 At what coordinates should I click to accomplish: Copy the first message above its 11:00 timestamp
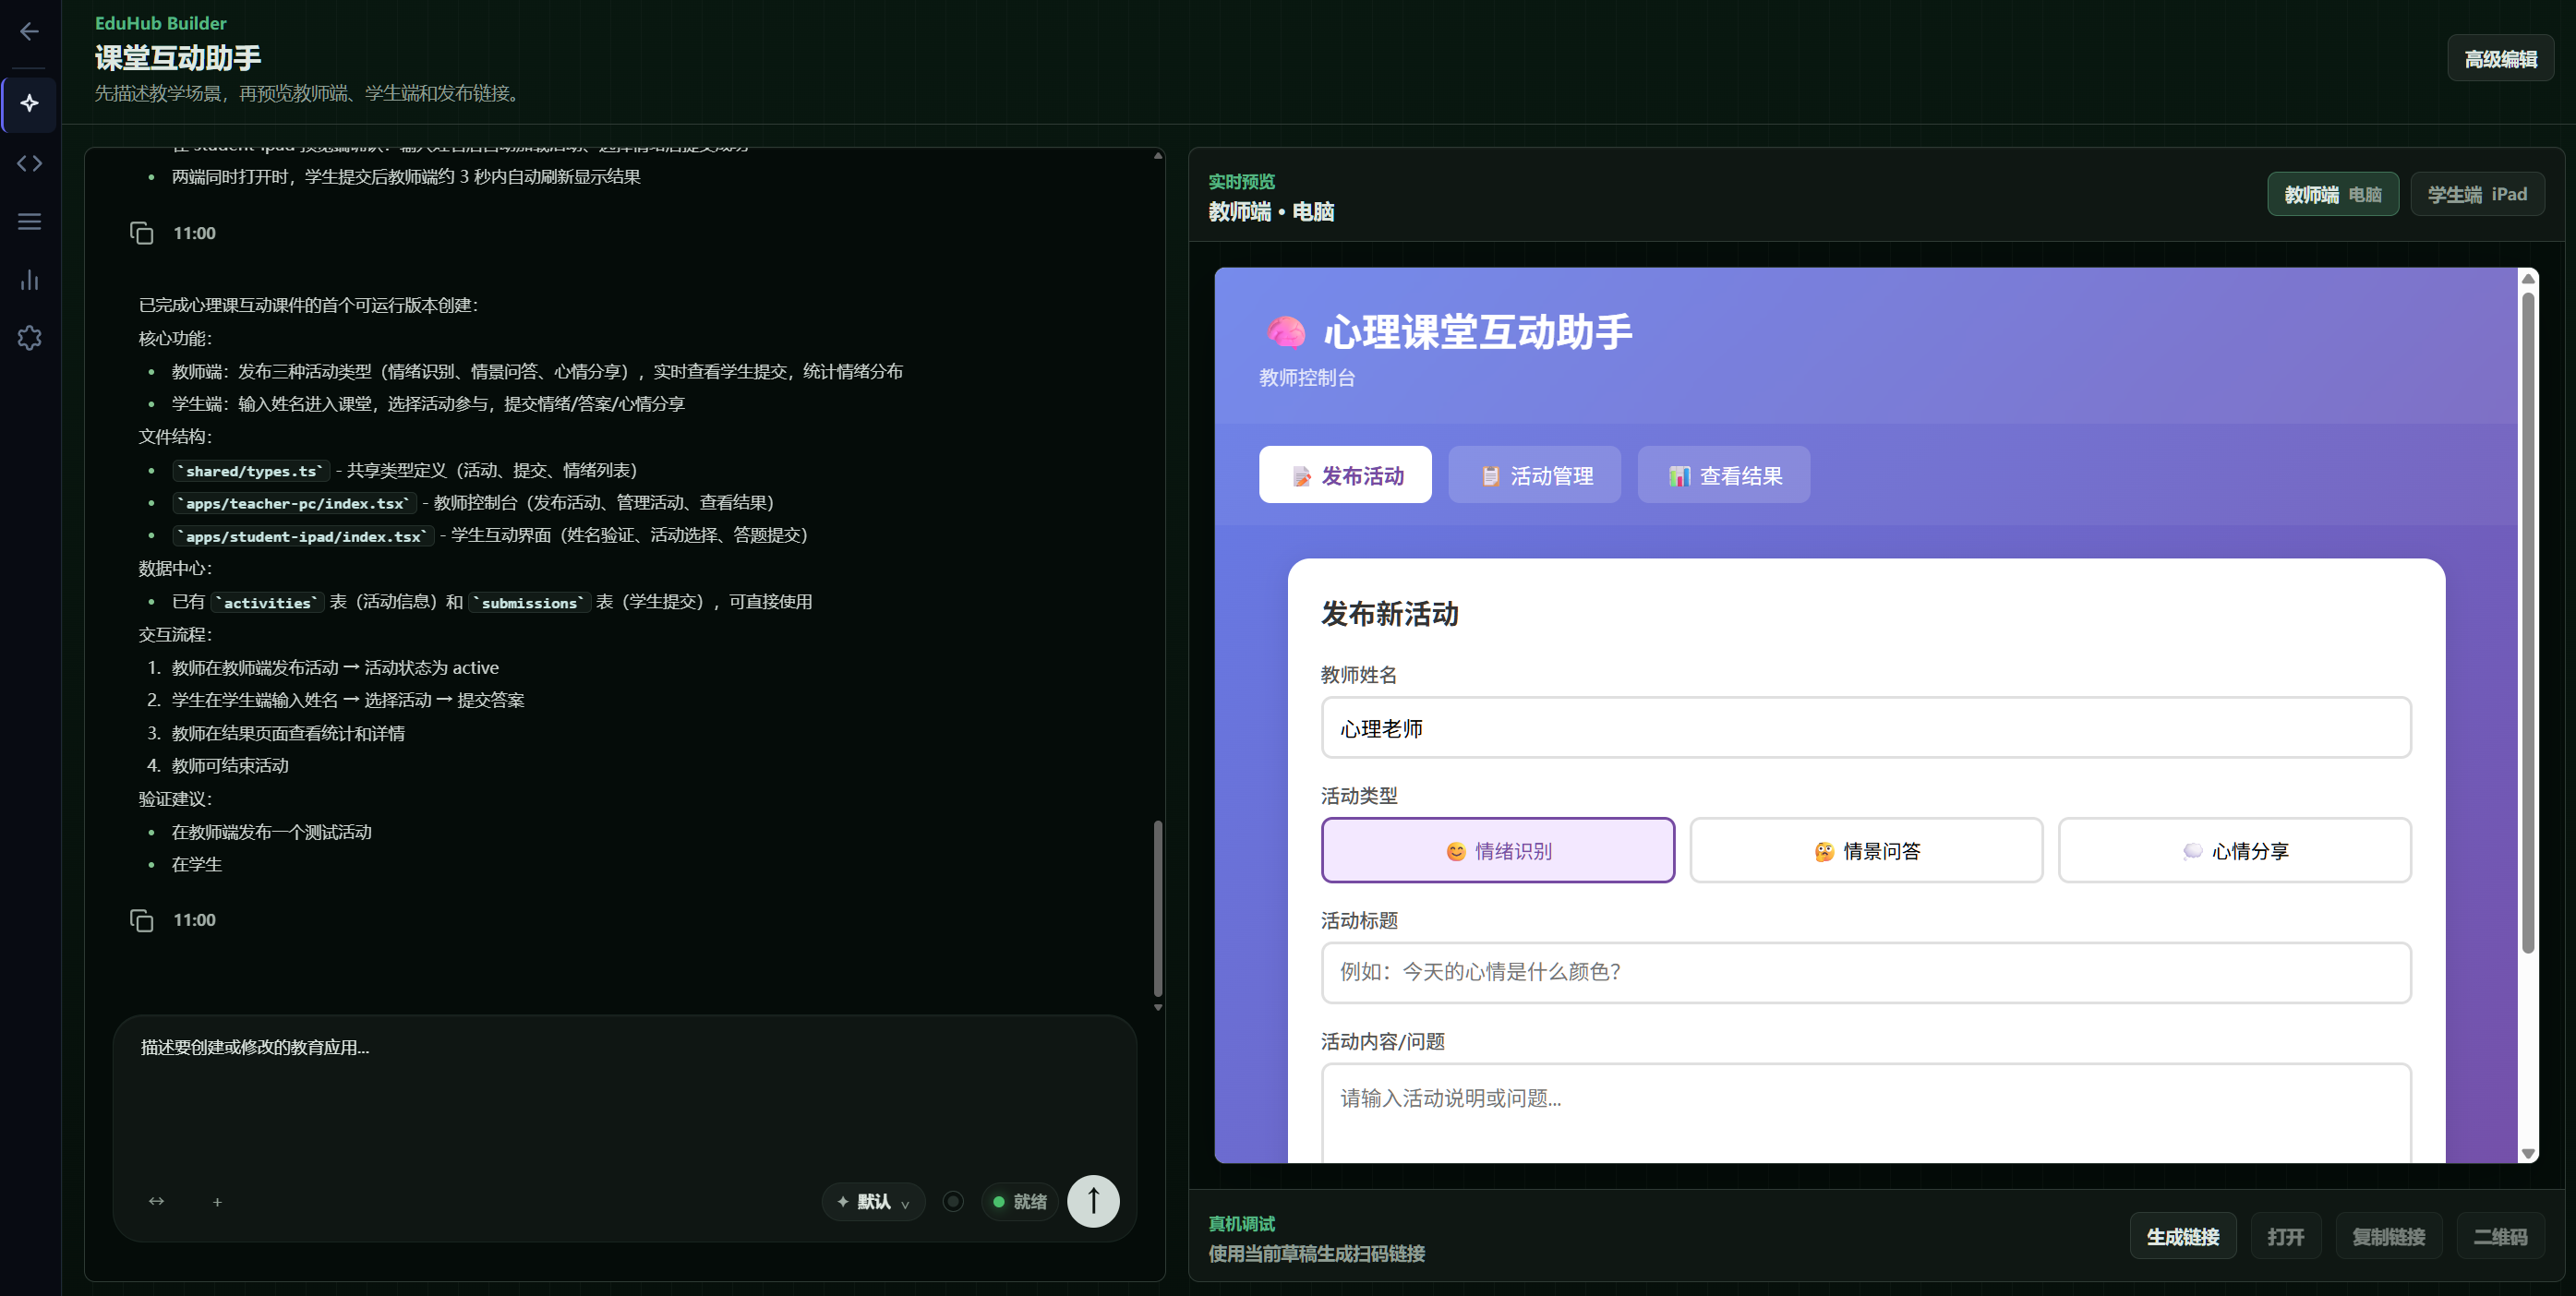(x=142, y=233)
